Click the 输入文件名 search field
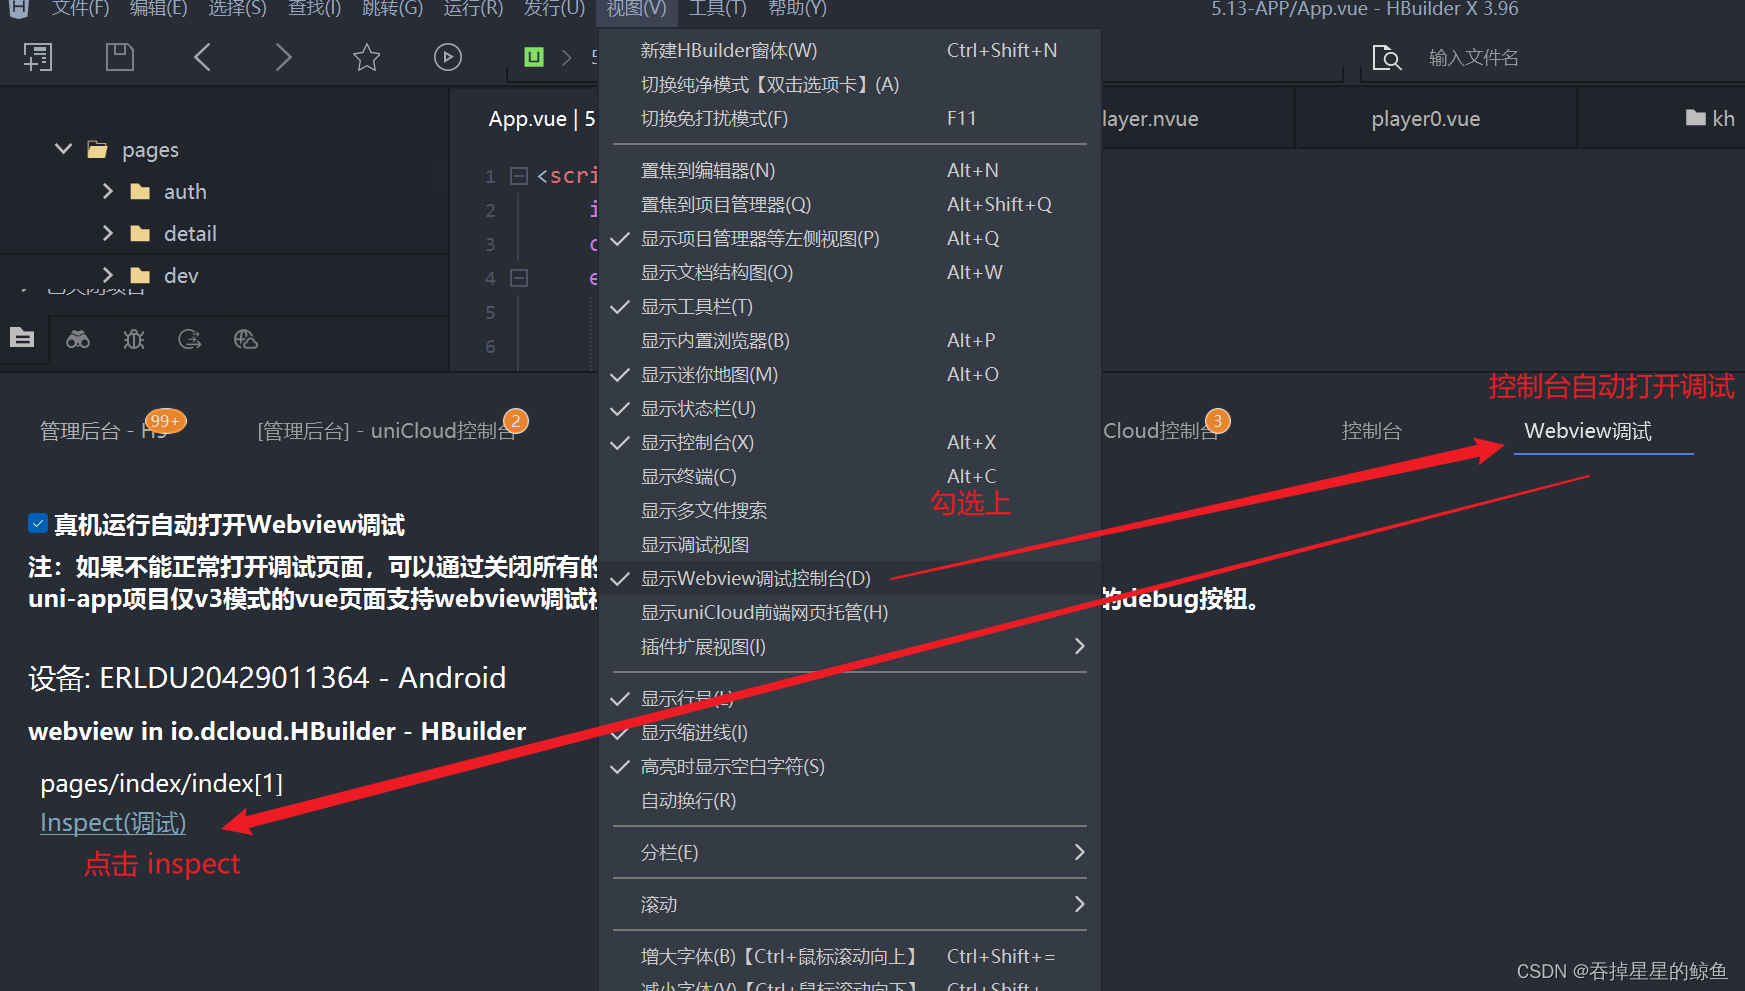Image resolution: width=1745 pixels, height=991 pixels. 1473,57
